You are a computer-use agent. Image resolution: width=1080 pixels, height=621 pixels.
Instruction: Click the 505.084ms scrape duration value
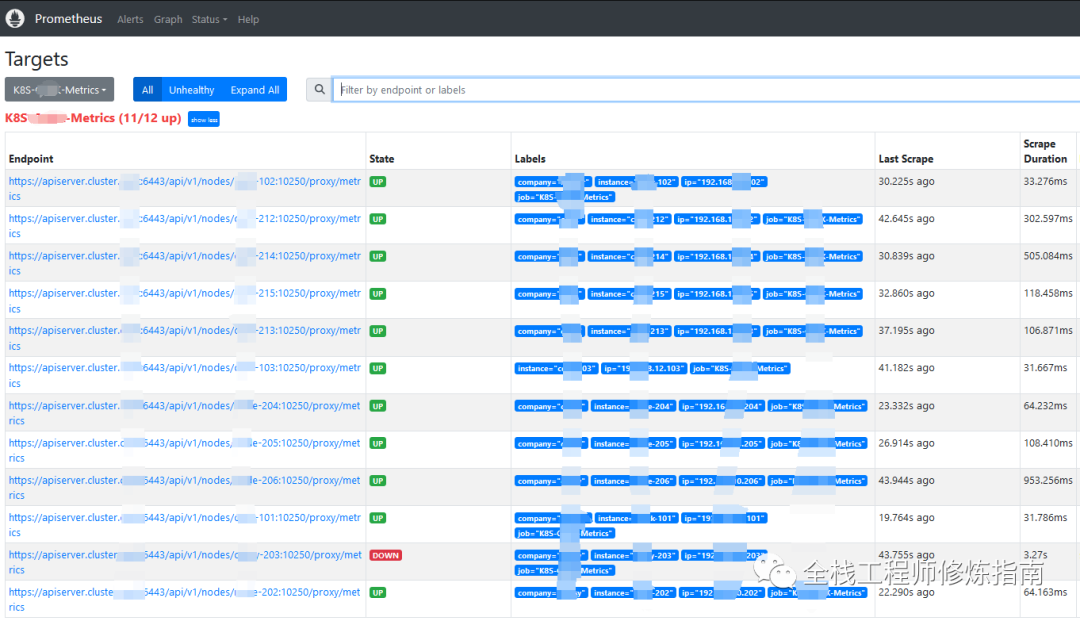click(1048, 255)
